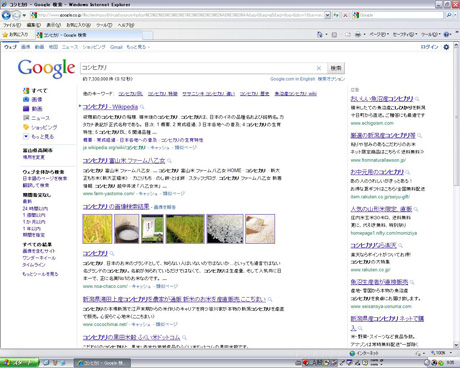Screen dimensions: 460x368
Task: Select ショッピング filter in left sidebar
Action: click(40, 127)
